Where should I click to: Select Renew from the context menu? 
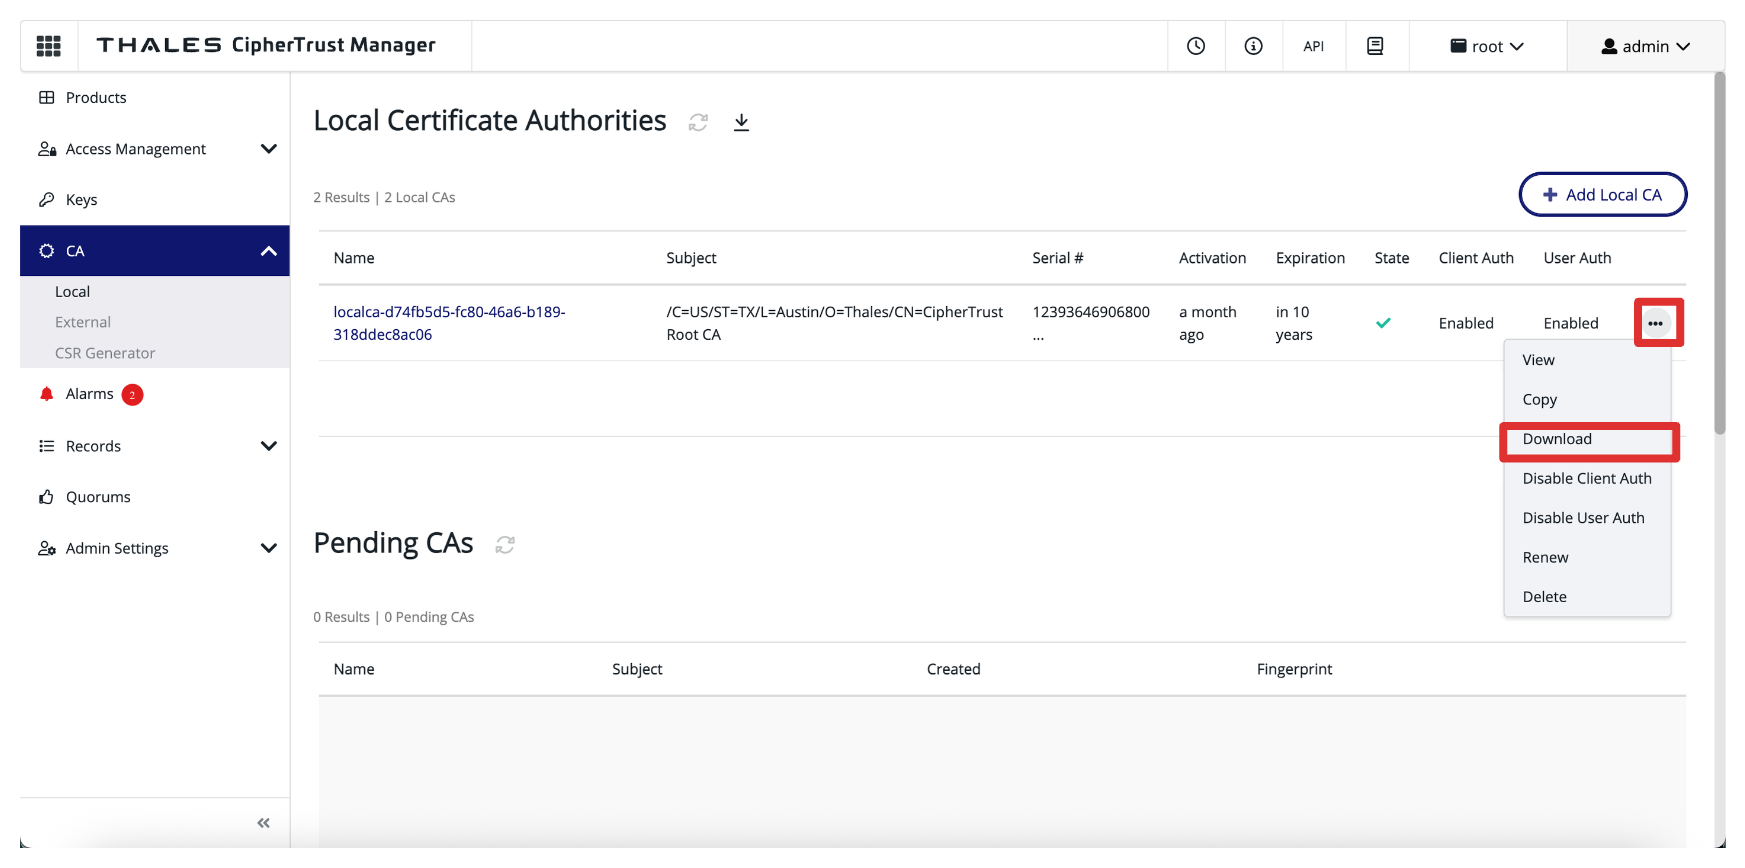point(1545,557)
